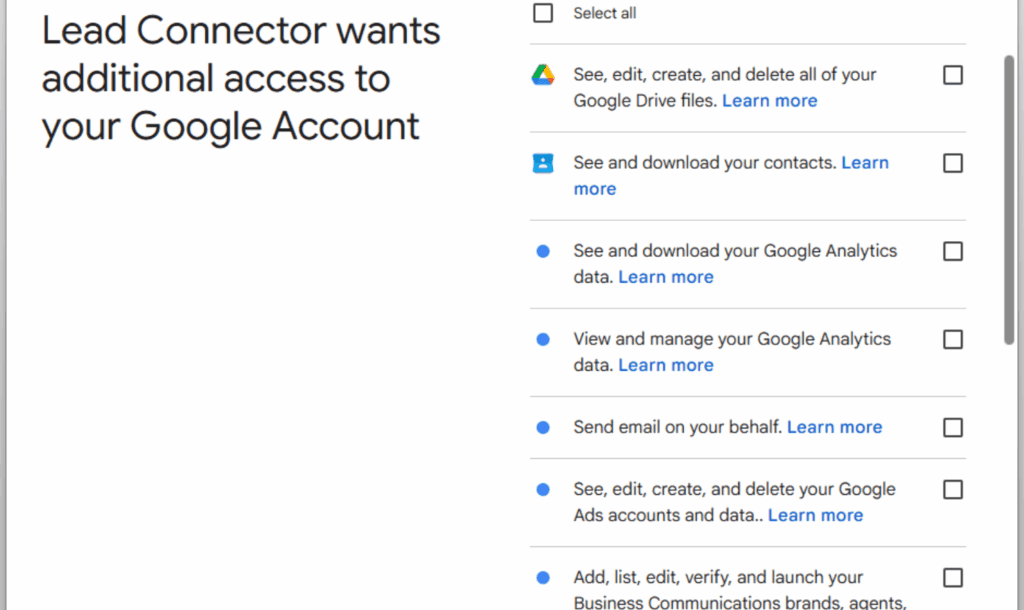Click the Google Drive icon
Viewport: 1024px width, 610px height.
click(x=543, y=75)
